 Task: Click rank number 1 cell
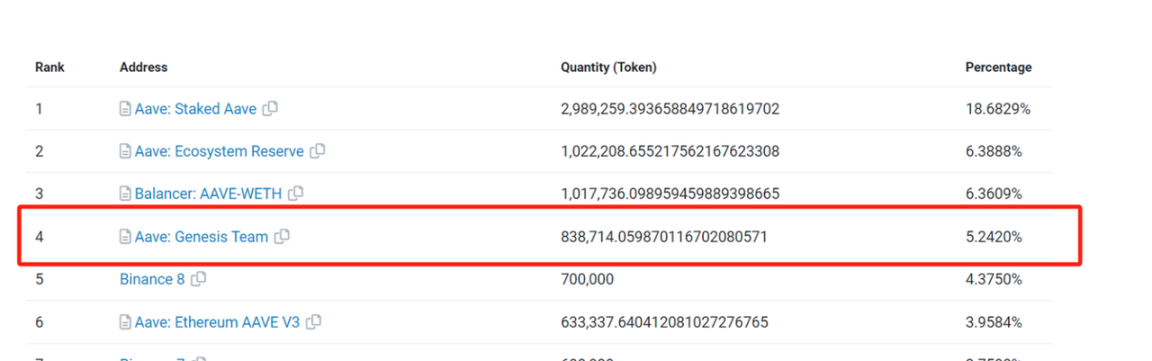coord(39,109)
